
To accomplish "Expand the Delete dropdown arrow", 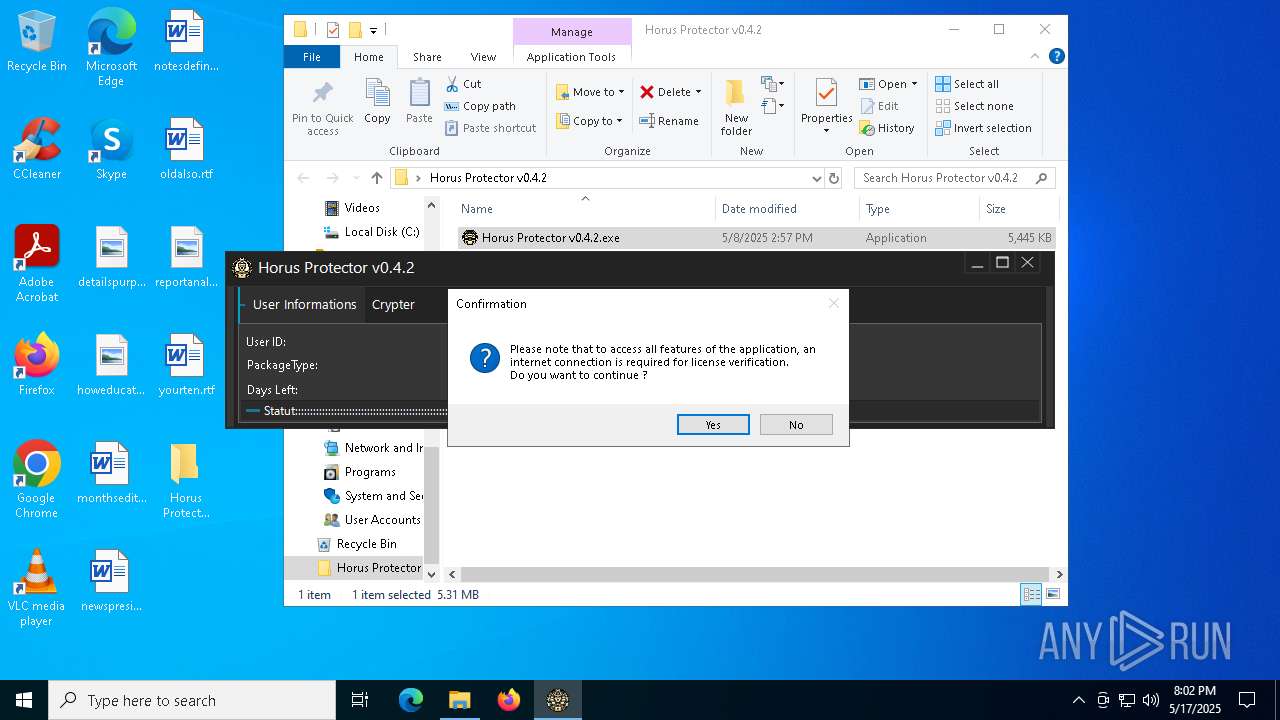I will tap(698, 92).
